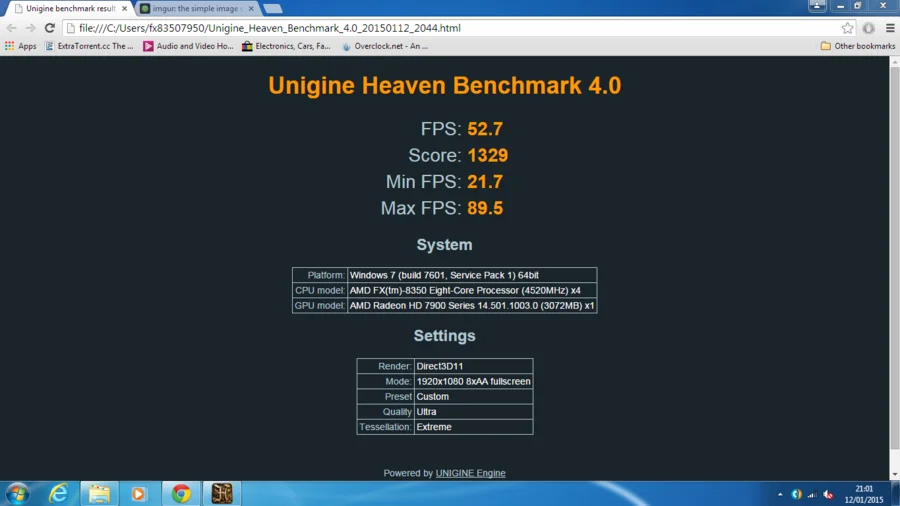Open a new tab
900x506 pixels.
tap(273, 9)
